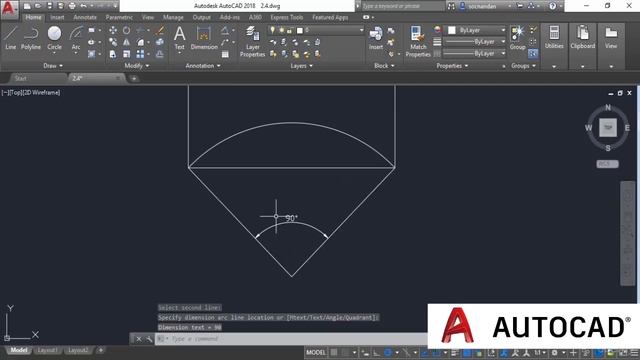
Task: Toggle the selected layer's on/off lightbulb
Action: 272,30
